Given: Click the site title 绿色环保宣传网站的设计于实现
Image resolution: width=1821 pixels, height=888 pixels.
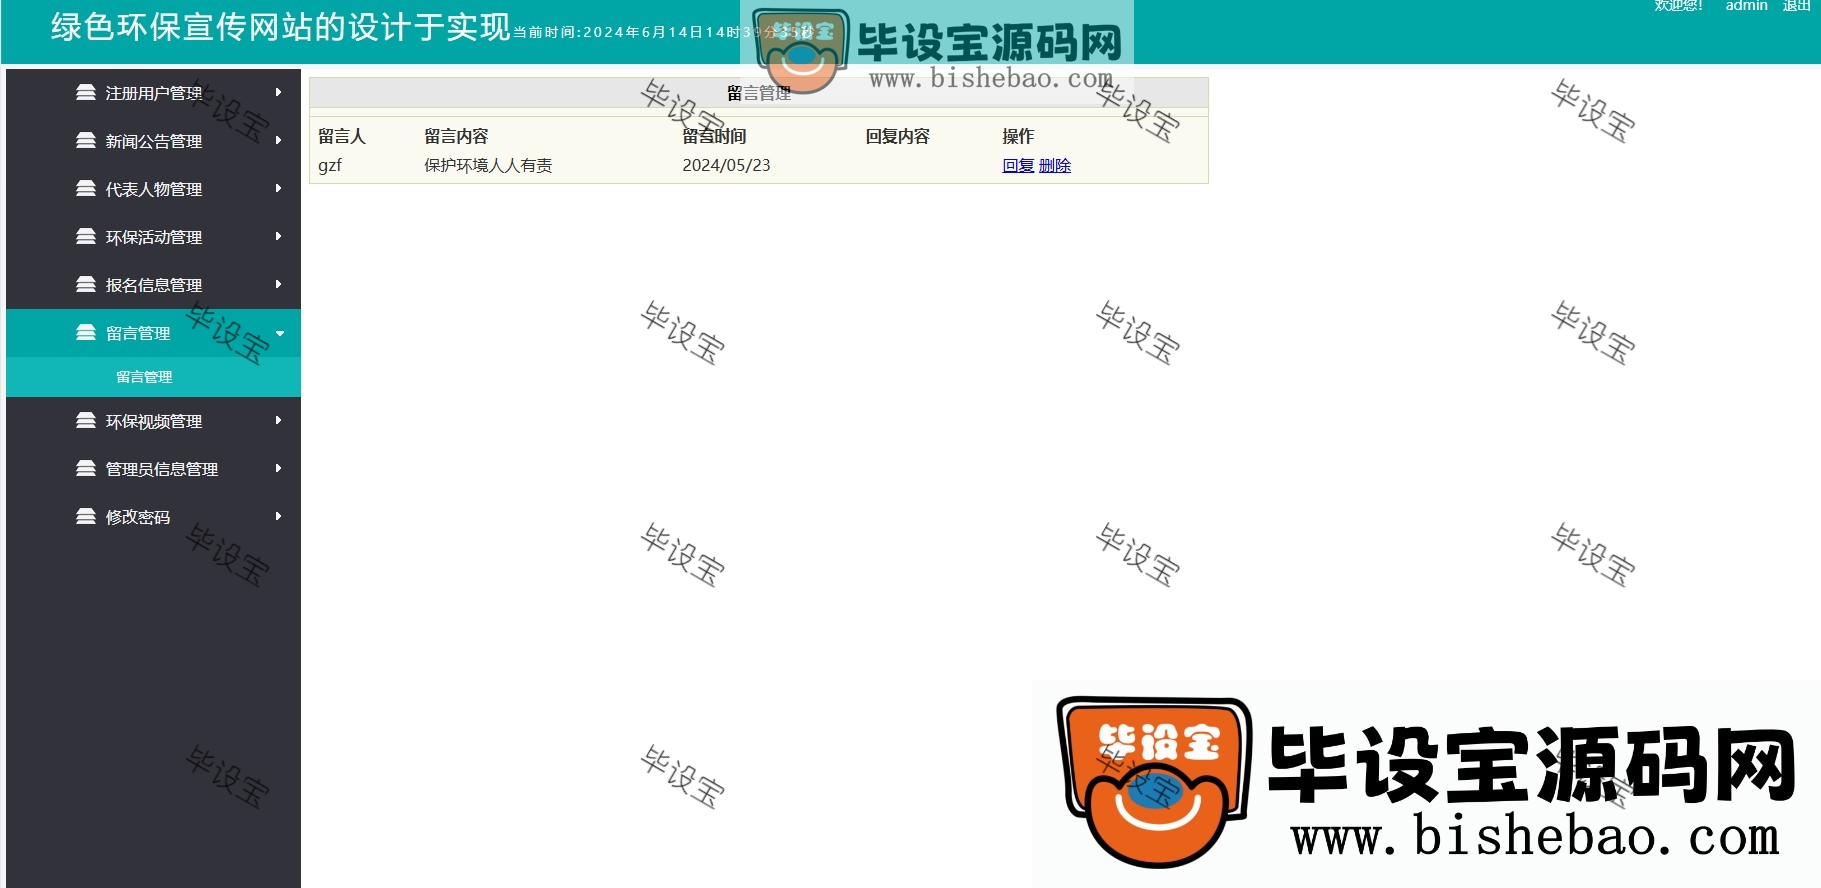Looking at the screenshot, I should (281, 27).
